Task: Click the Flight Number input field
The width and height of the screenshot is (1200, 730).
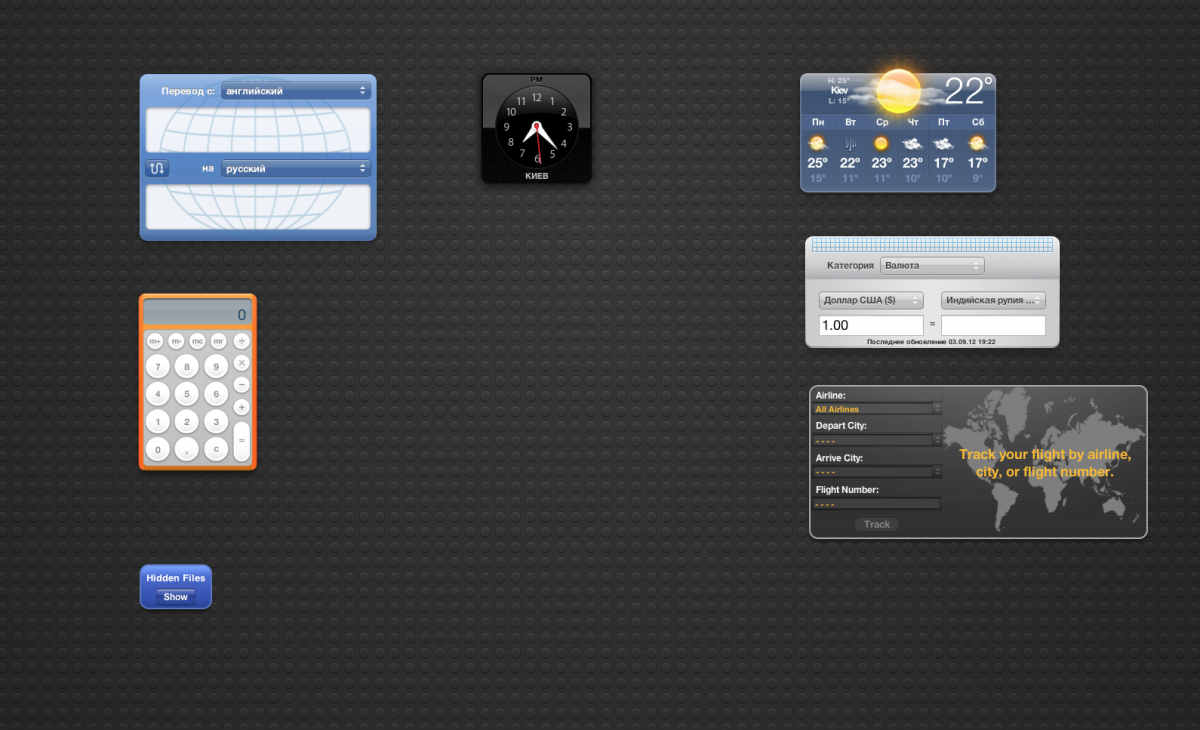Action: [x=877, y=504]
